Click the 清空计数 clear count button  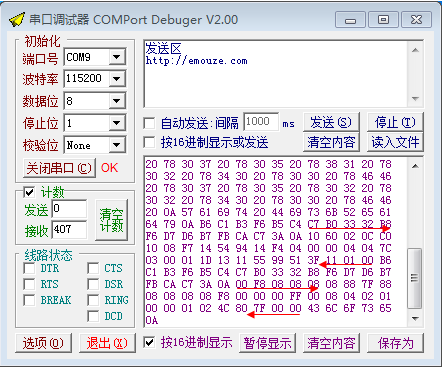[111, 220]
